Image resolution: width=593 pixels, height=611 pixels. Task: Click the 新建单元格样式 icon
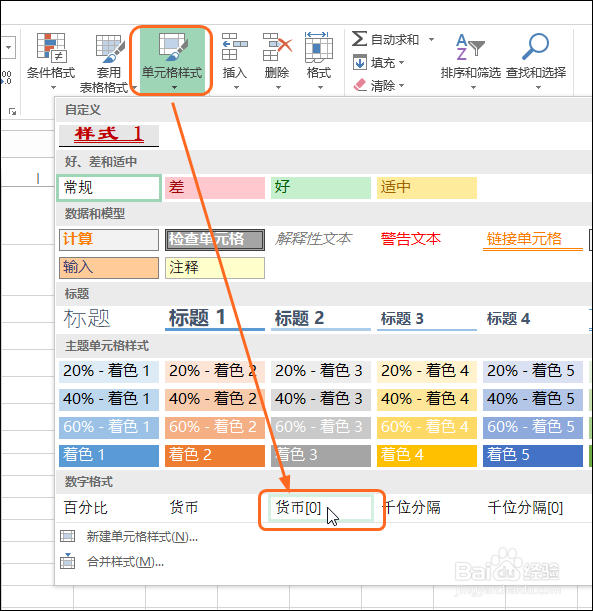[x=67, y=536]
